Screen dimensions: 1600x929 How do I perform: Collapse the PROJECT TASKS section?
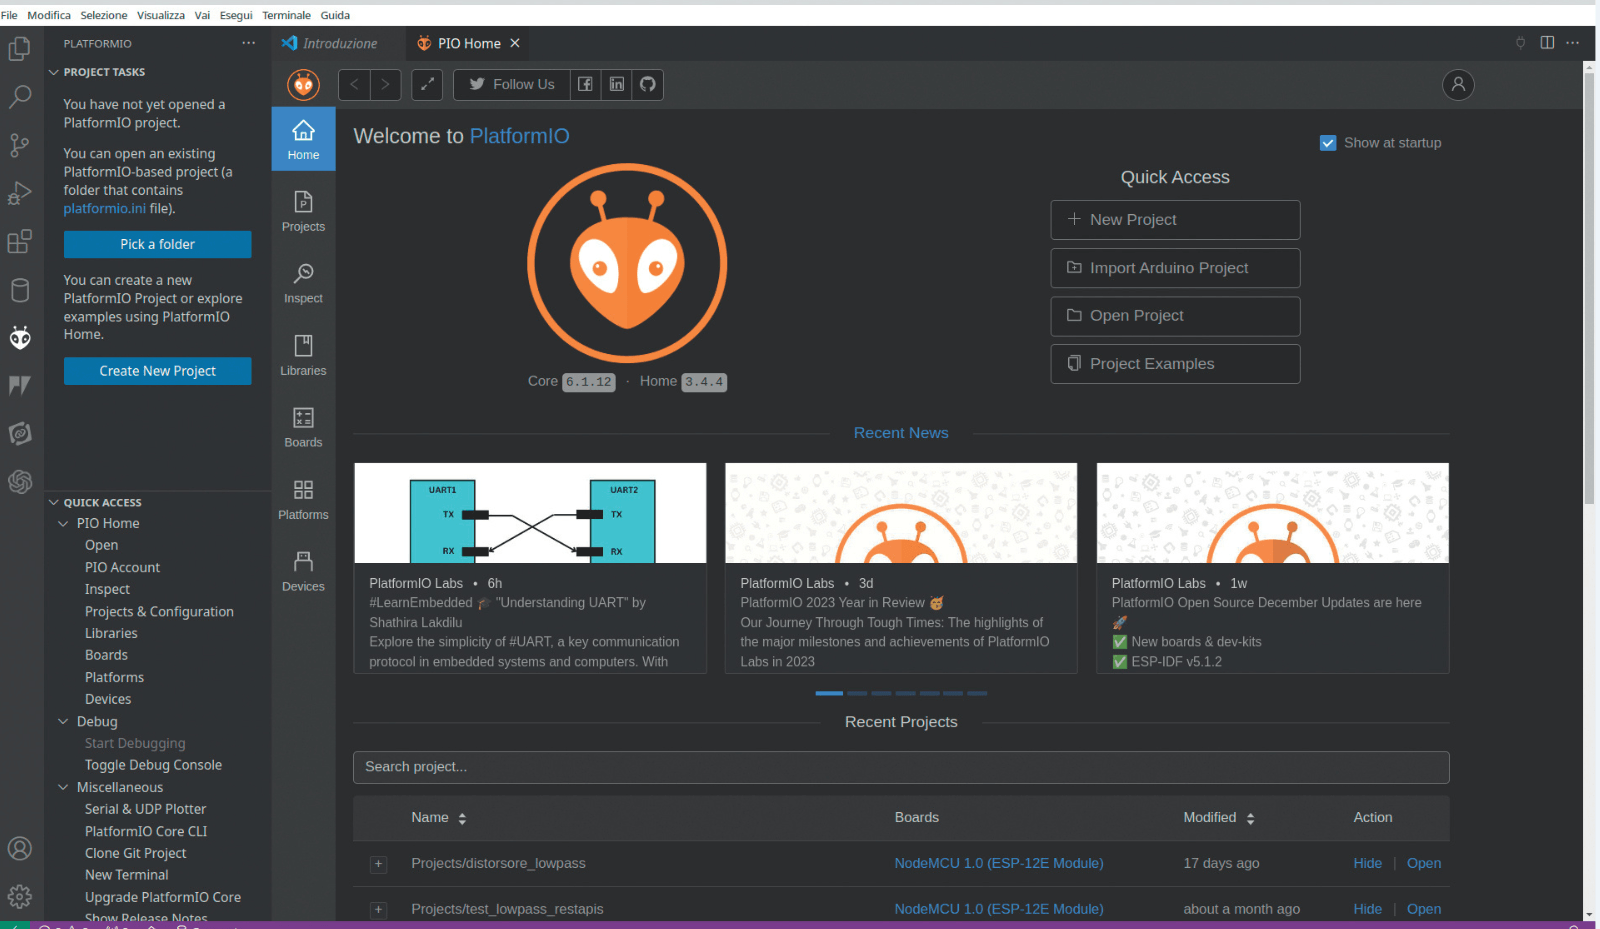(x=54, y=72)
